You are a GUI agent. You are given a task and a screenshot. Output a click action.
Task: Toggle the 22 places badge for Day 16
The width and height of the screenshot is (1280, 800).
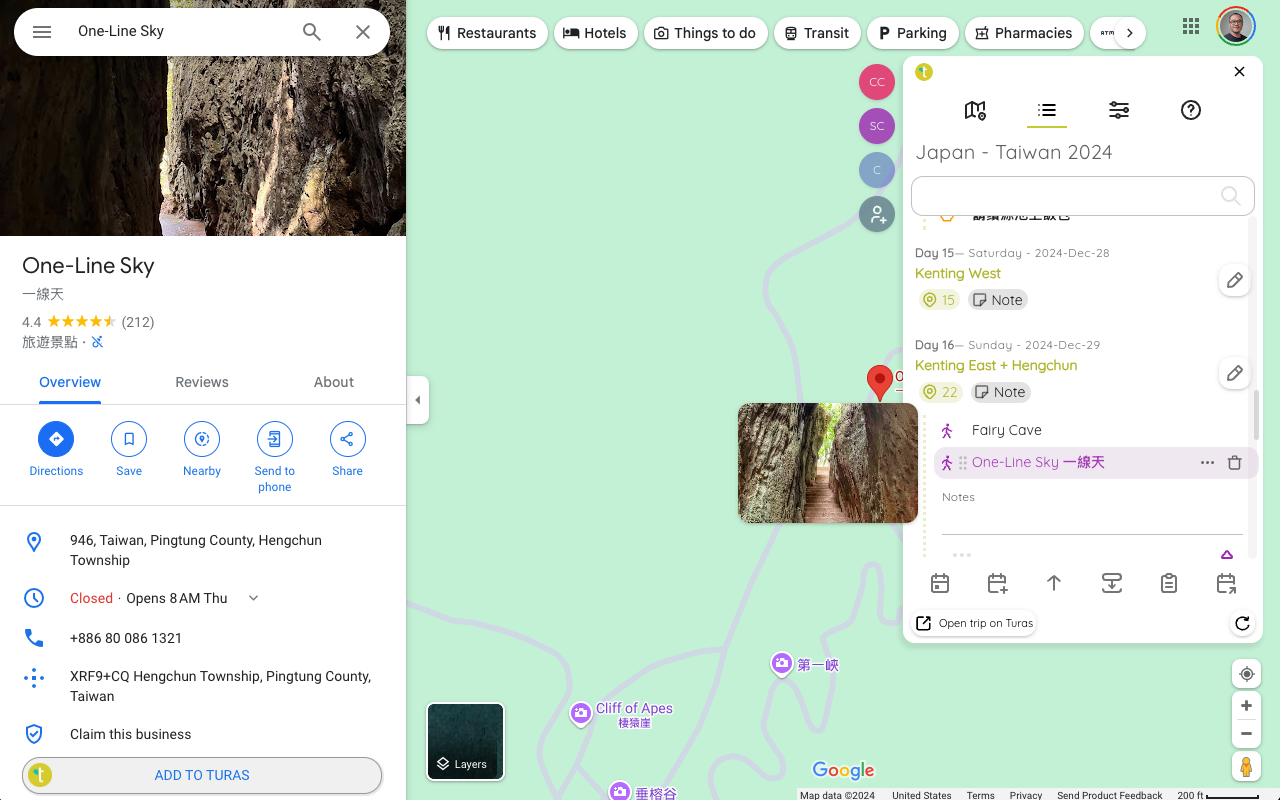(940, 392)
